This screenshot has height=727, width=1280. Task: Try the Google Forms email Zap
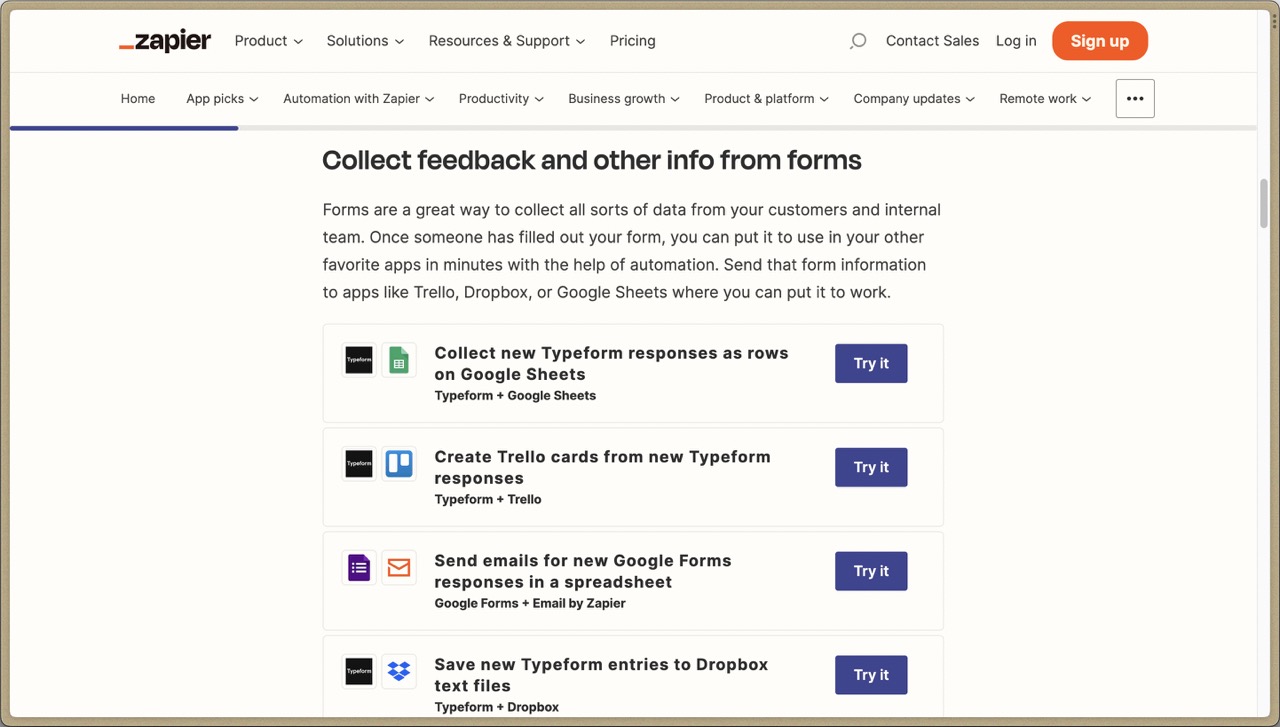[x=871, y=571]
